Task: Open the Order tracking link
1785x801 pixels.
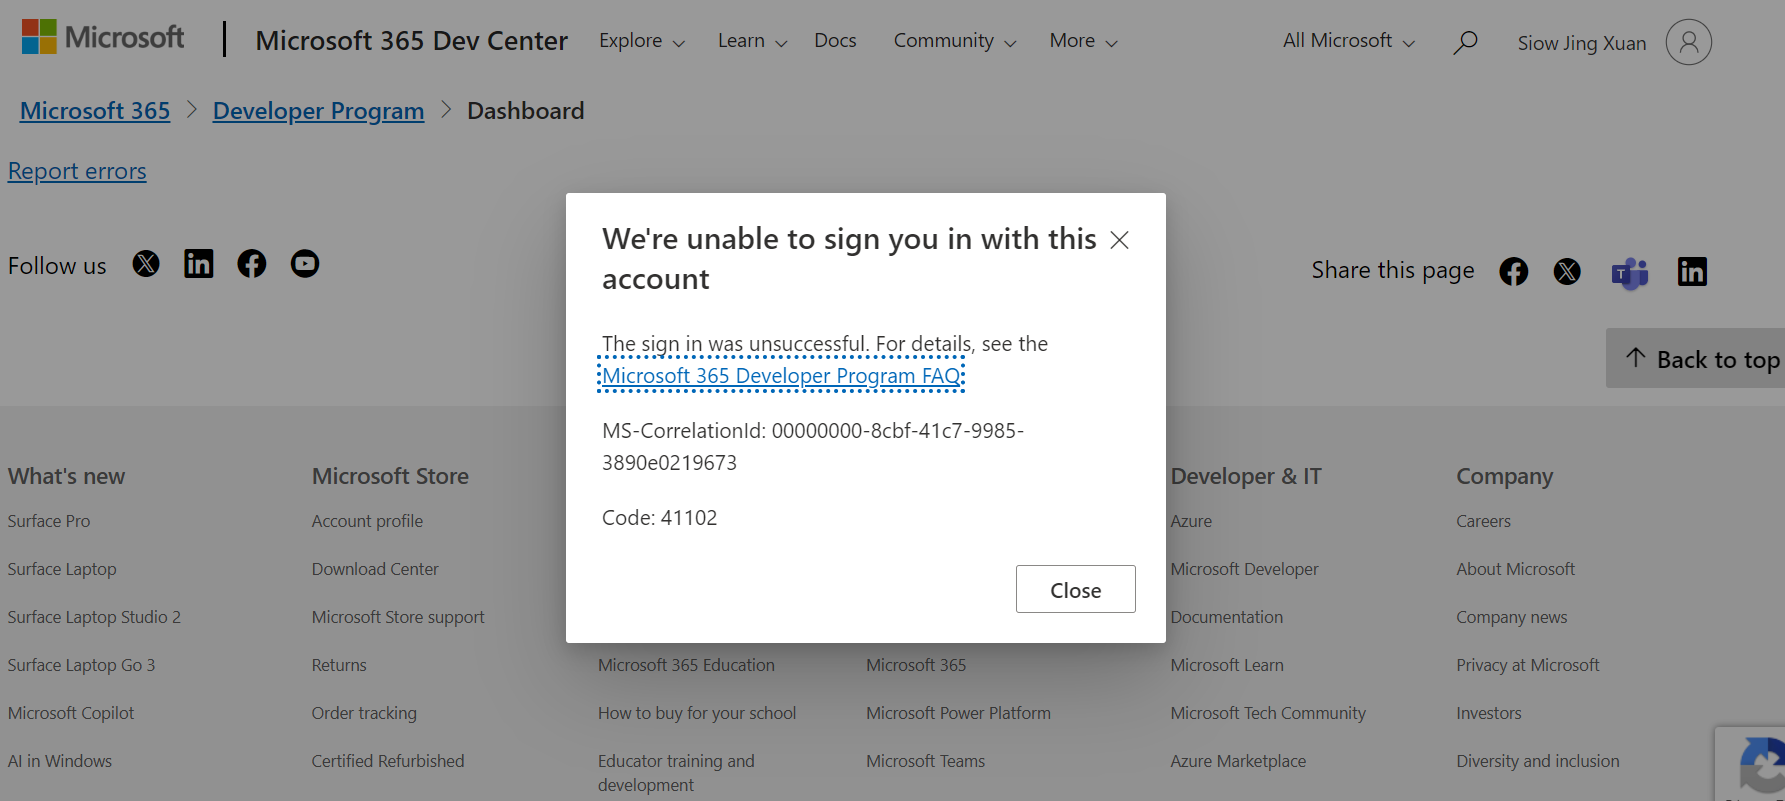Action: point(364,713)
